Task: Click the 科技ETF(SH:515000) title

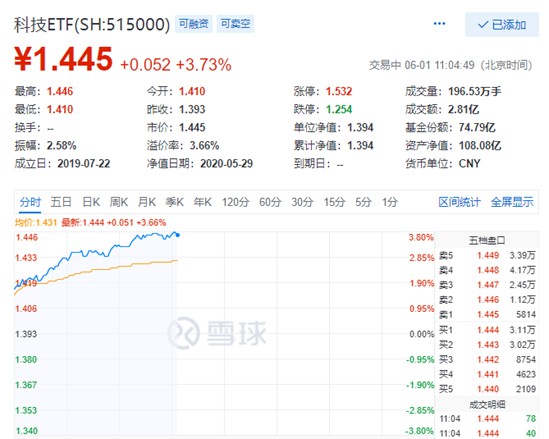Action: coord(92,25)
